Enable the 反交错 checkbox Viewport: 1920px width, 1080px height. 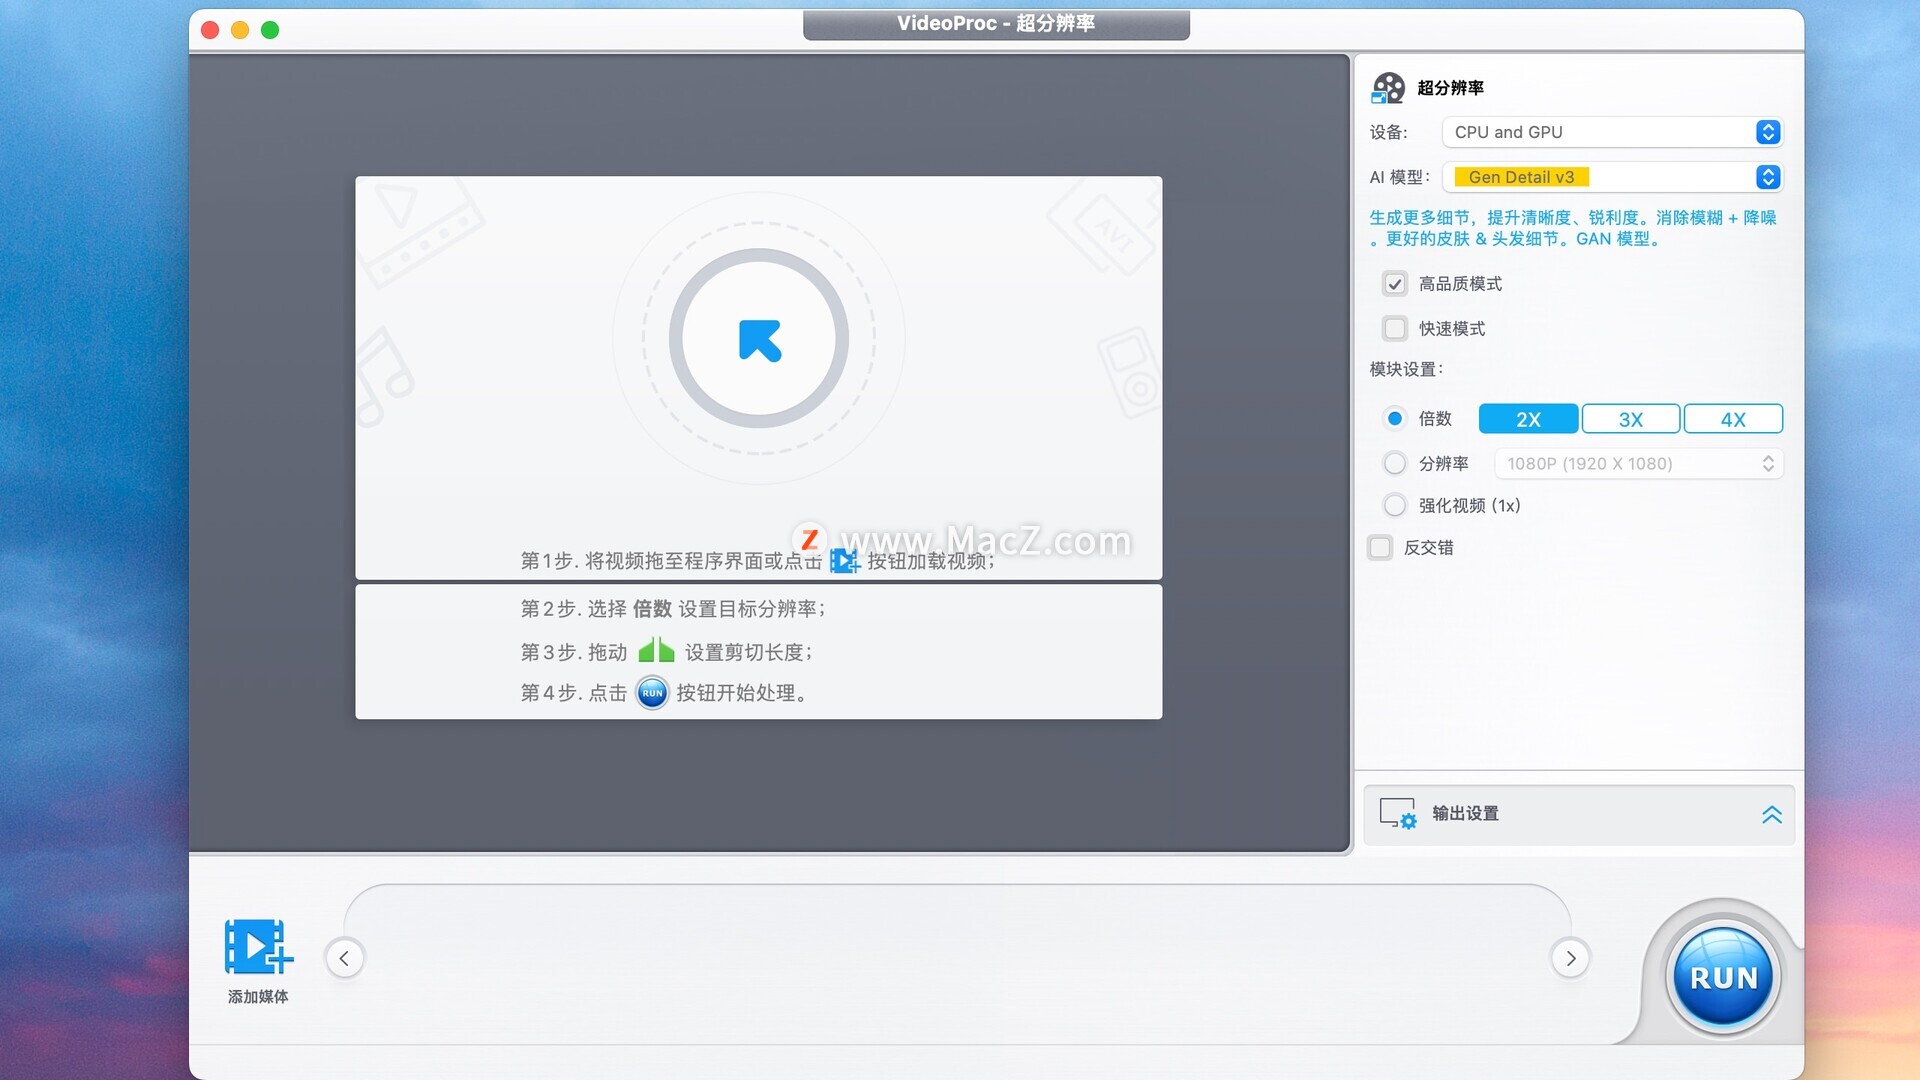tap(1380, 547)
